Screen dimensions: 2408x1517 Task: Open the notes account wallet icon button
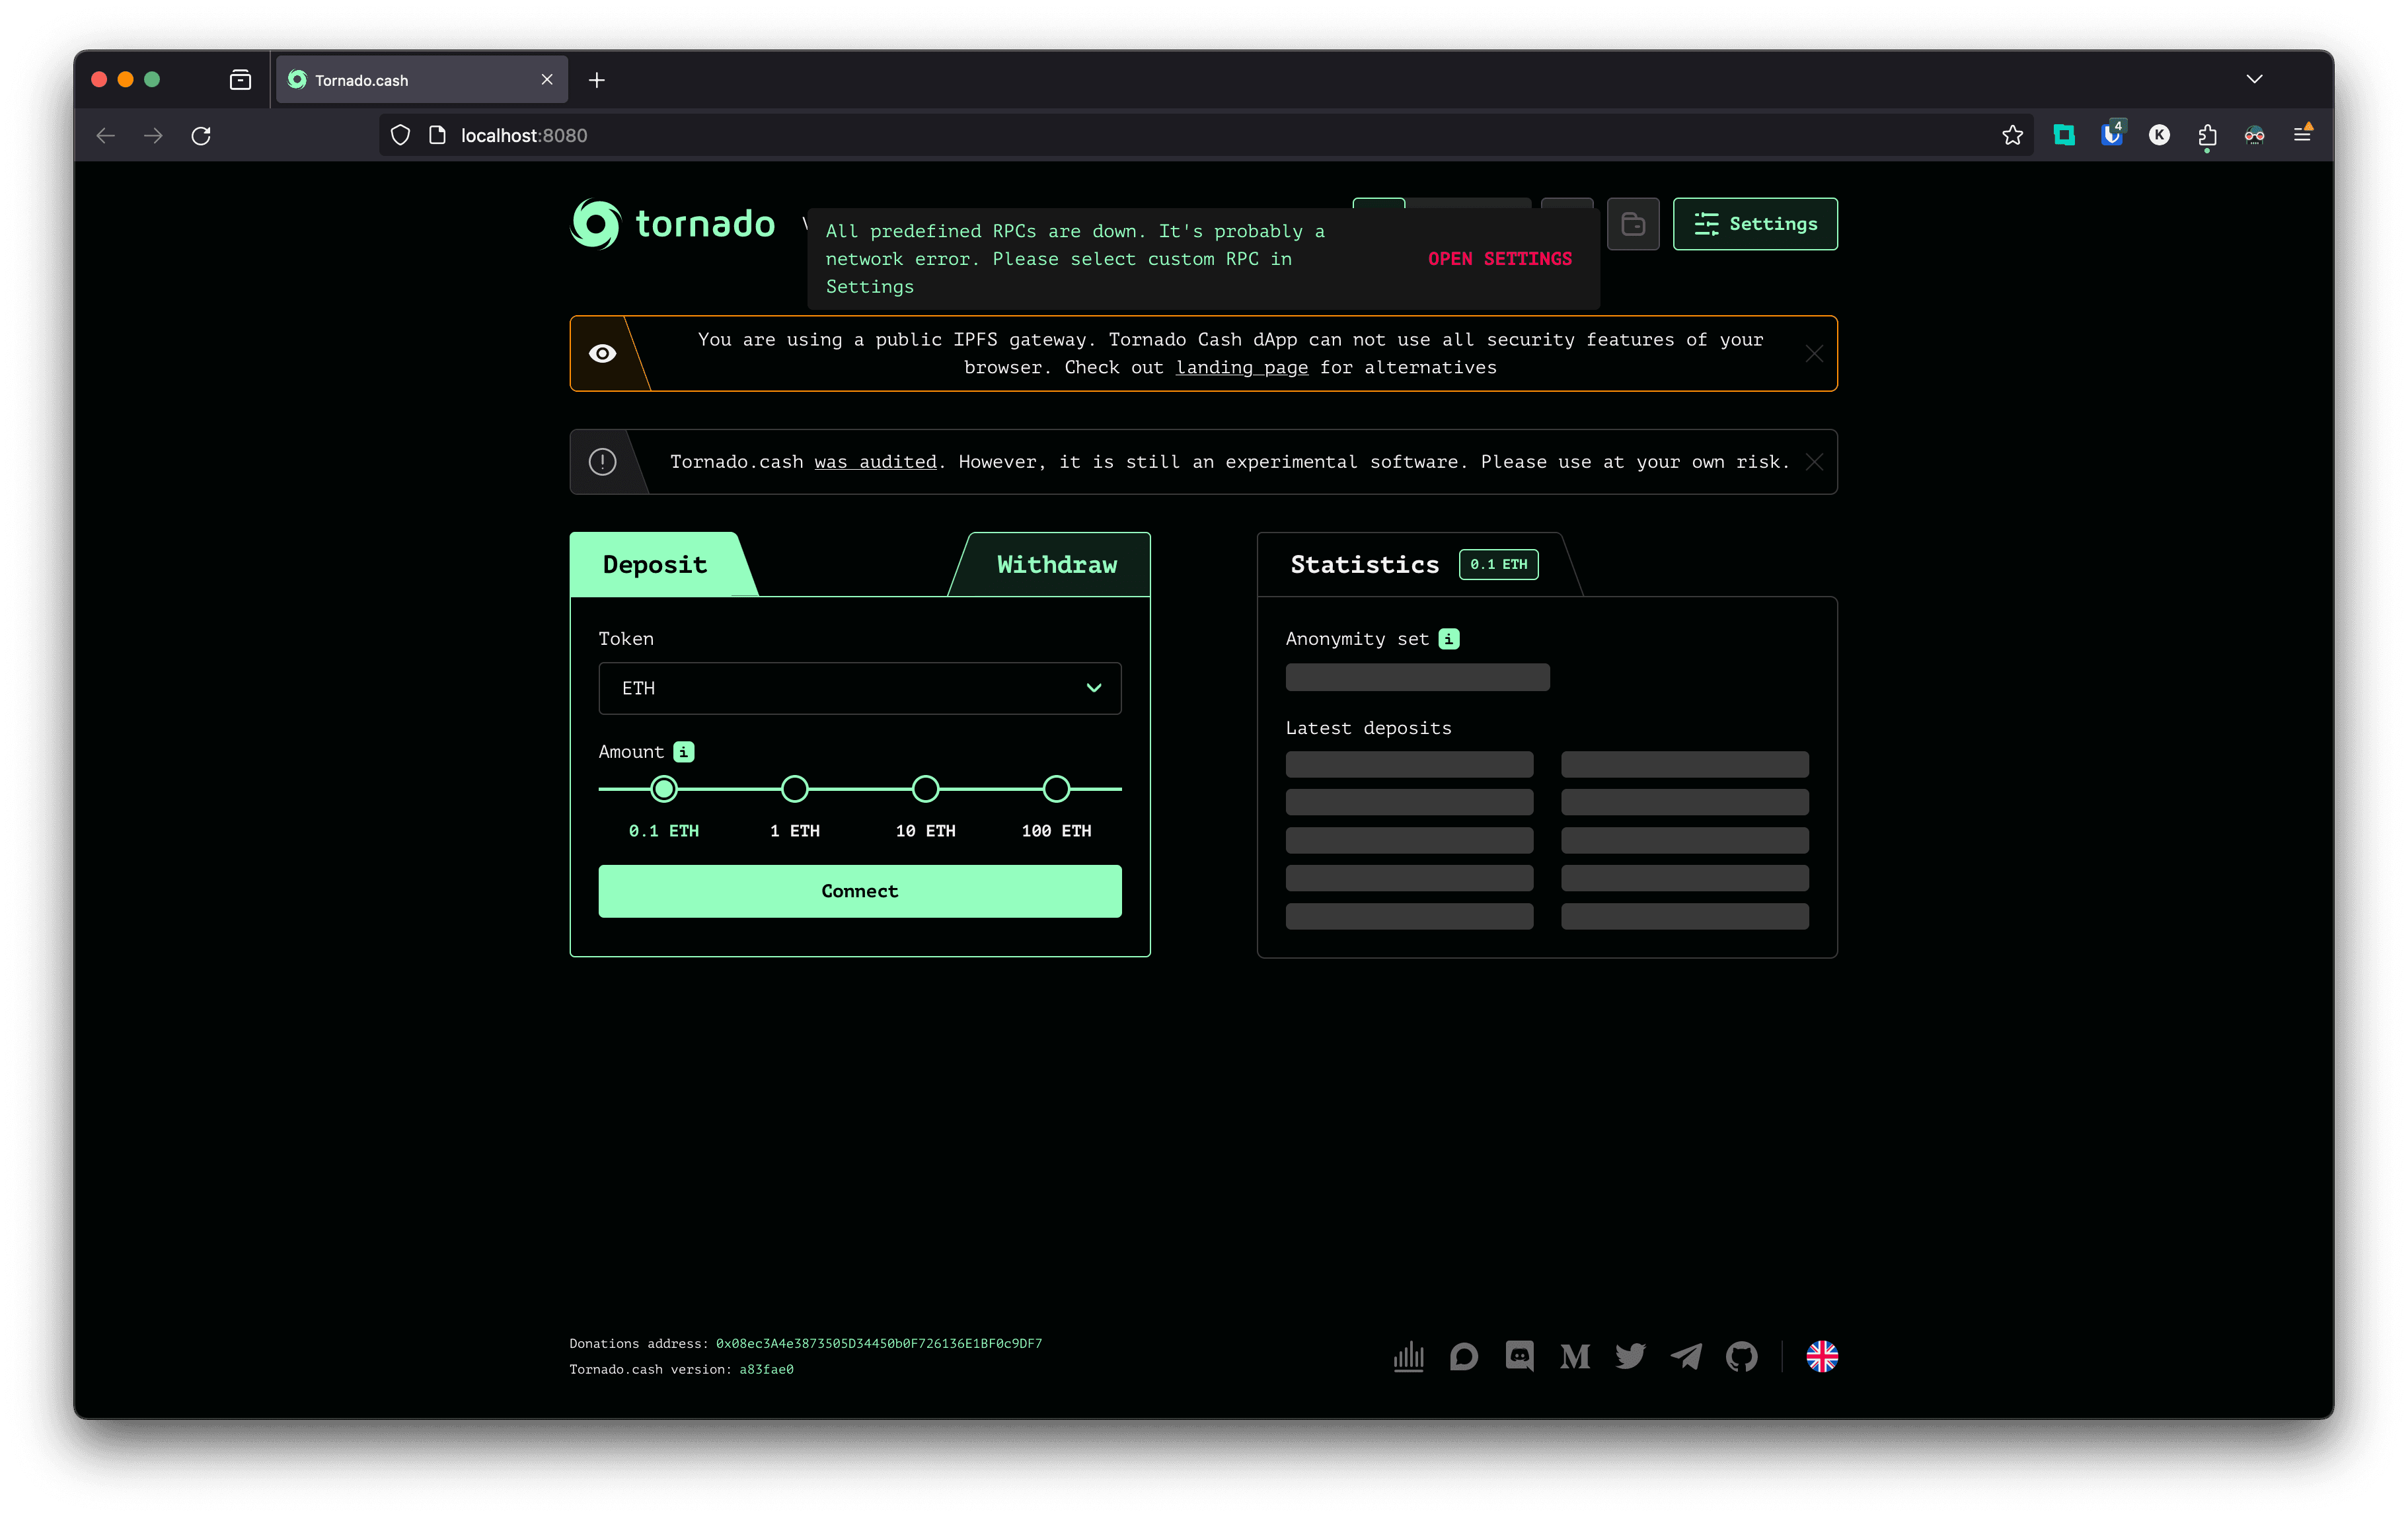click(1633, 224)
